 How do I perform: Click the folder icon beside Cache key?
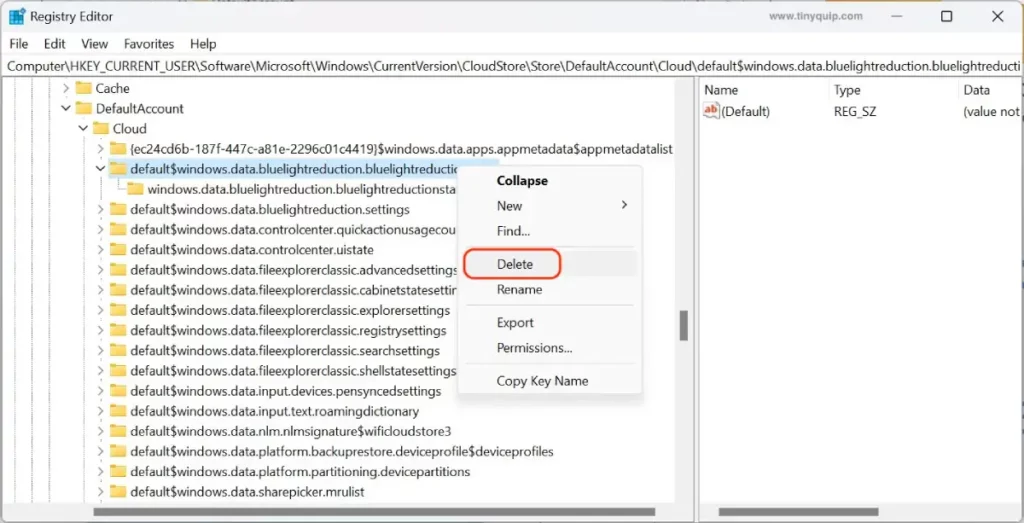coord(83,88)
